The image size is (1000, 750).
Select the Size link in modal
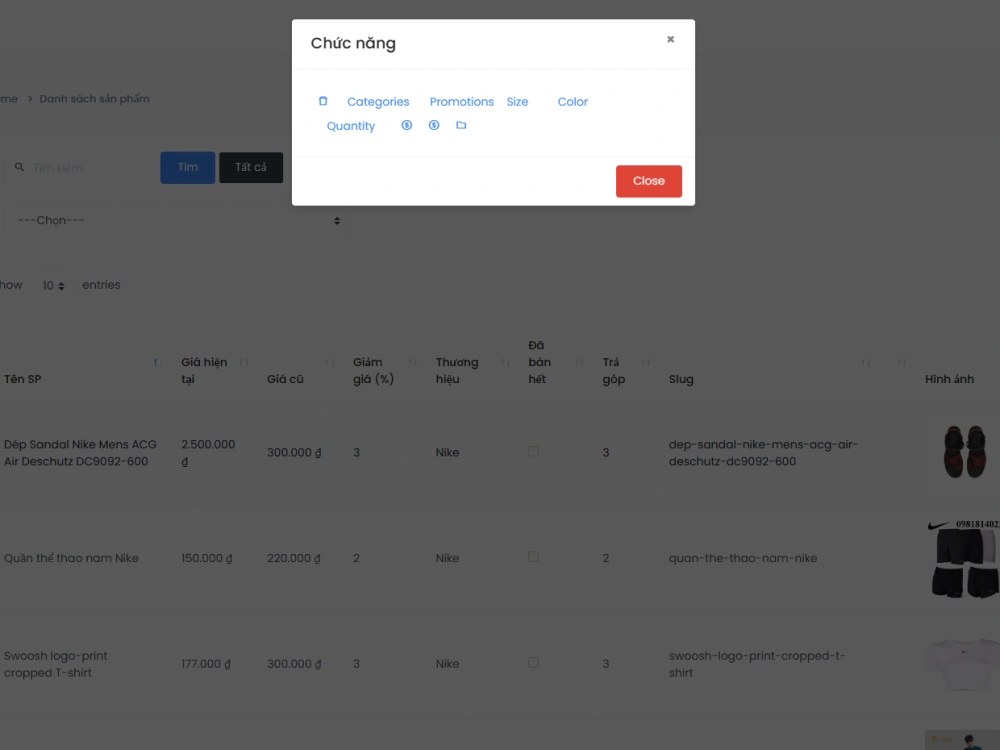(517, 101)
